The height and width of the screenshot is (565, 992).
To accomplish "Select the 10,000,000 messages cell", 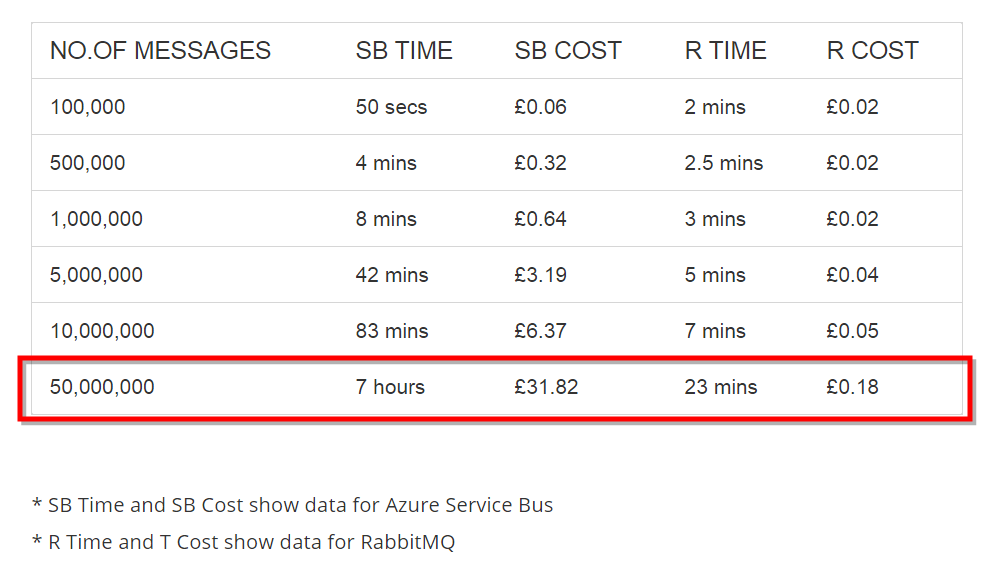I will click(102, 331).
